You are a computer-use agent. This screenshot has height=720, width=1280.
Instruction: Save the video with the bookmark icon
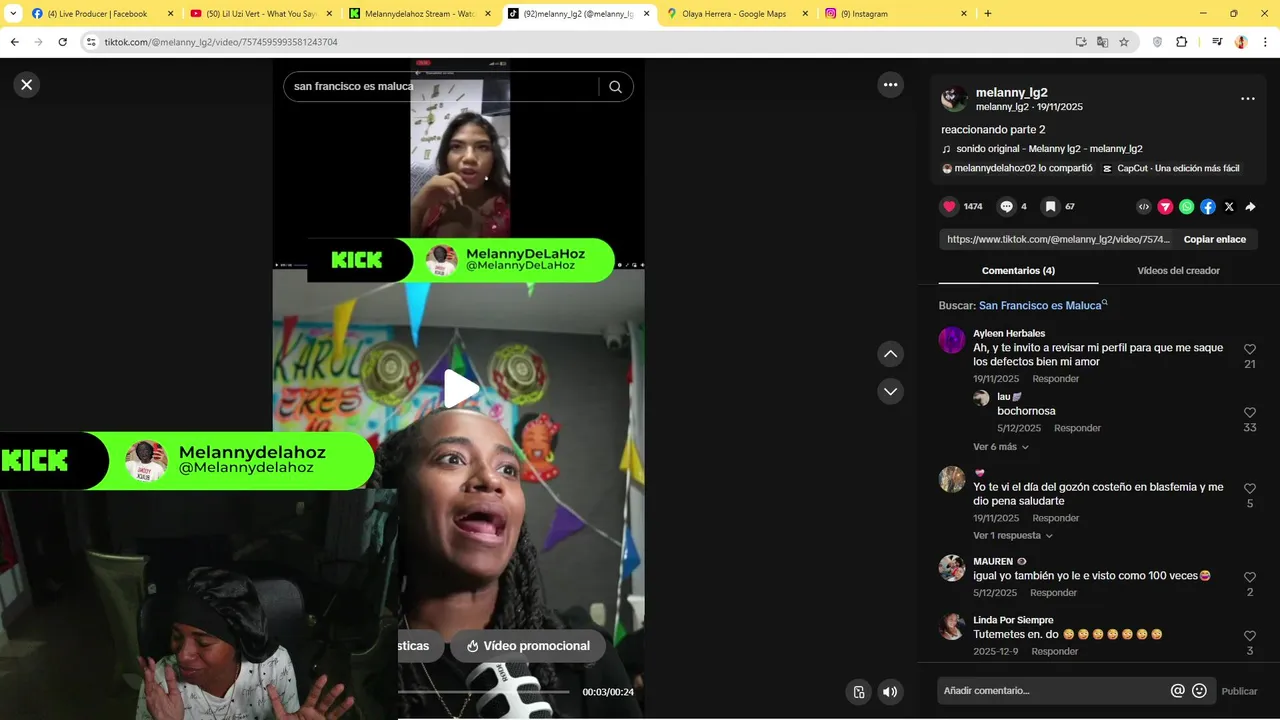pyautogui.click(x=1050, y=207)
